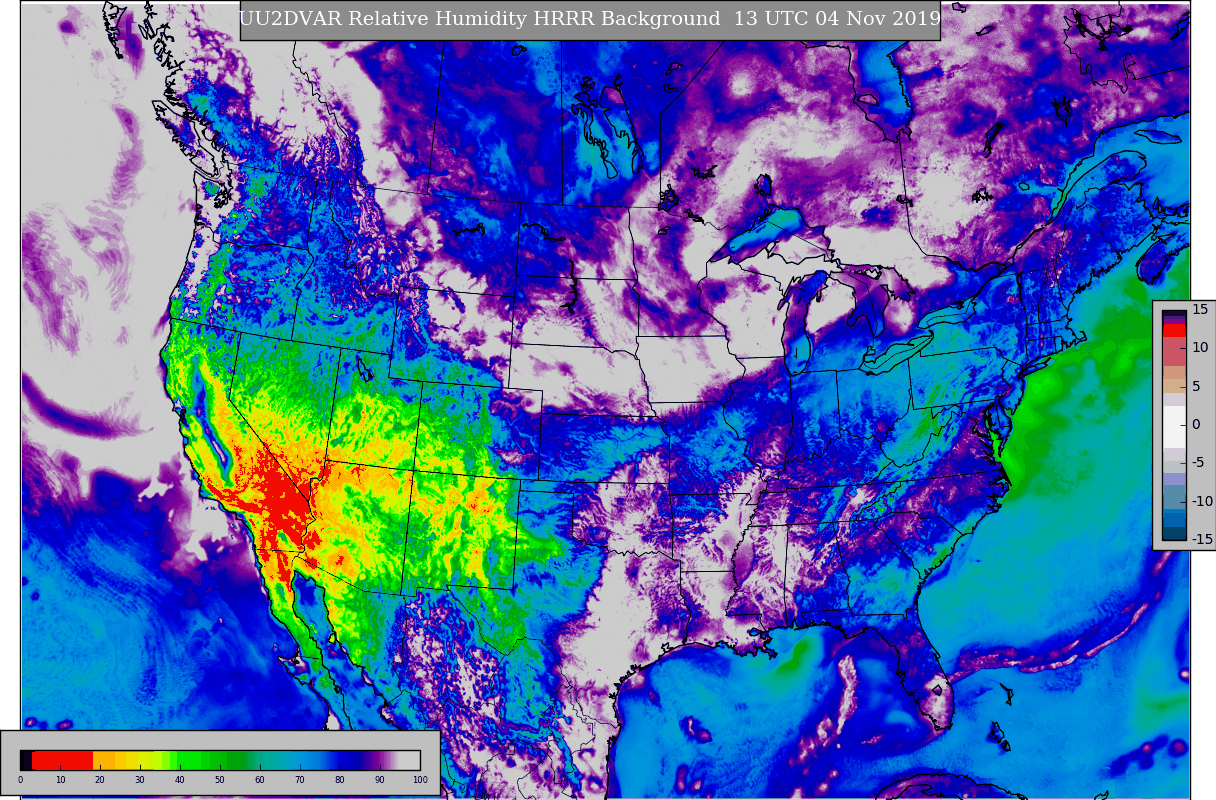
Task: Click the '15' label on right colorbar
Action: 1200,309
